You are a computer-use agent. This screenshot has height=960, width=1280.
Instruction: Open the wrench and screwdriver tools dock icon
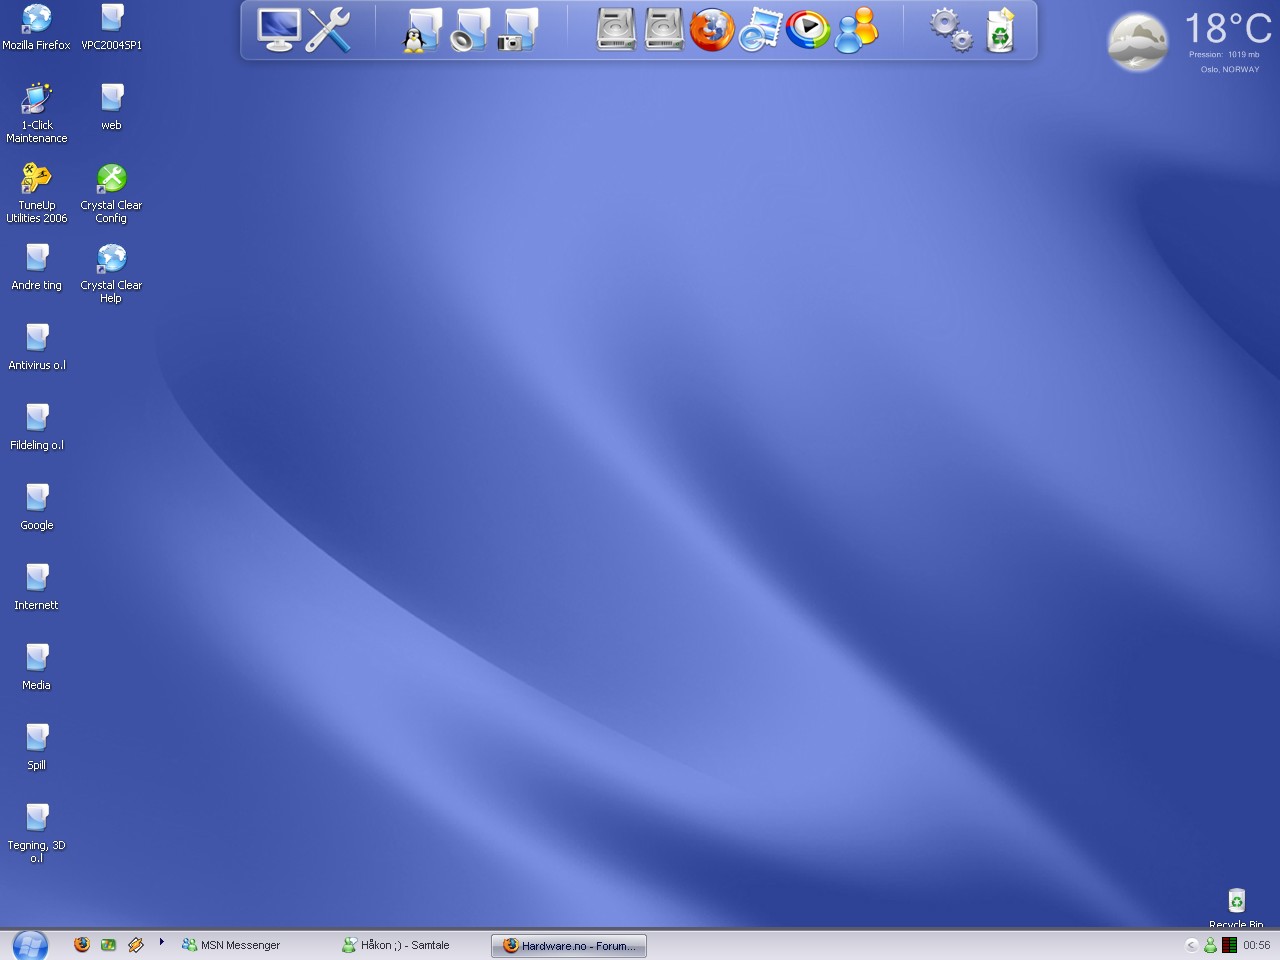tap(328, 30)
